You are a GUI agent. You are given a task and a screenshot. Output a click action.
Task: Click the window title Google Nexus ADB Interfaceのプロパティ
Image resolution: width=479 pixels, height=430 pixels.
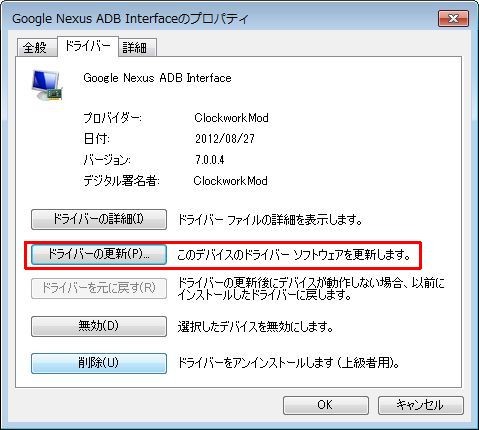(130, 18)
